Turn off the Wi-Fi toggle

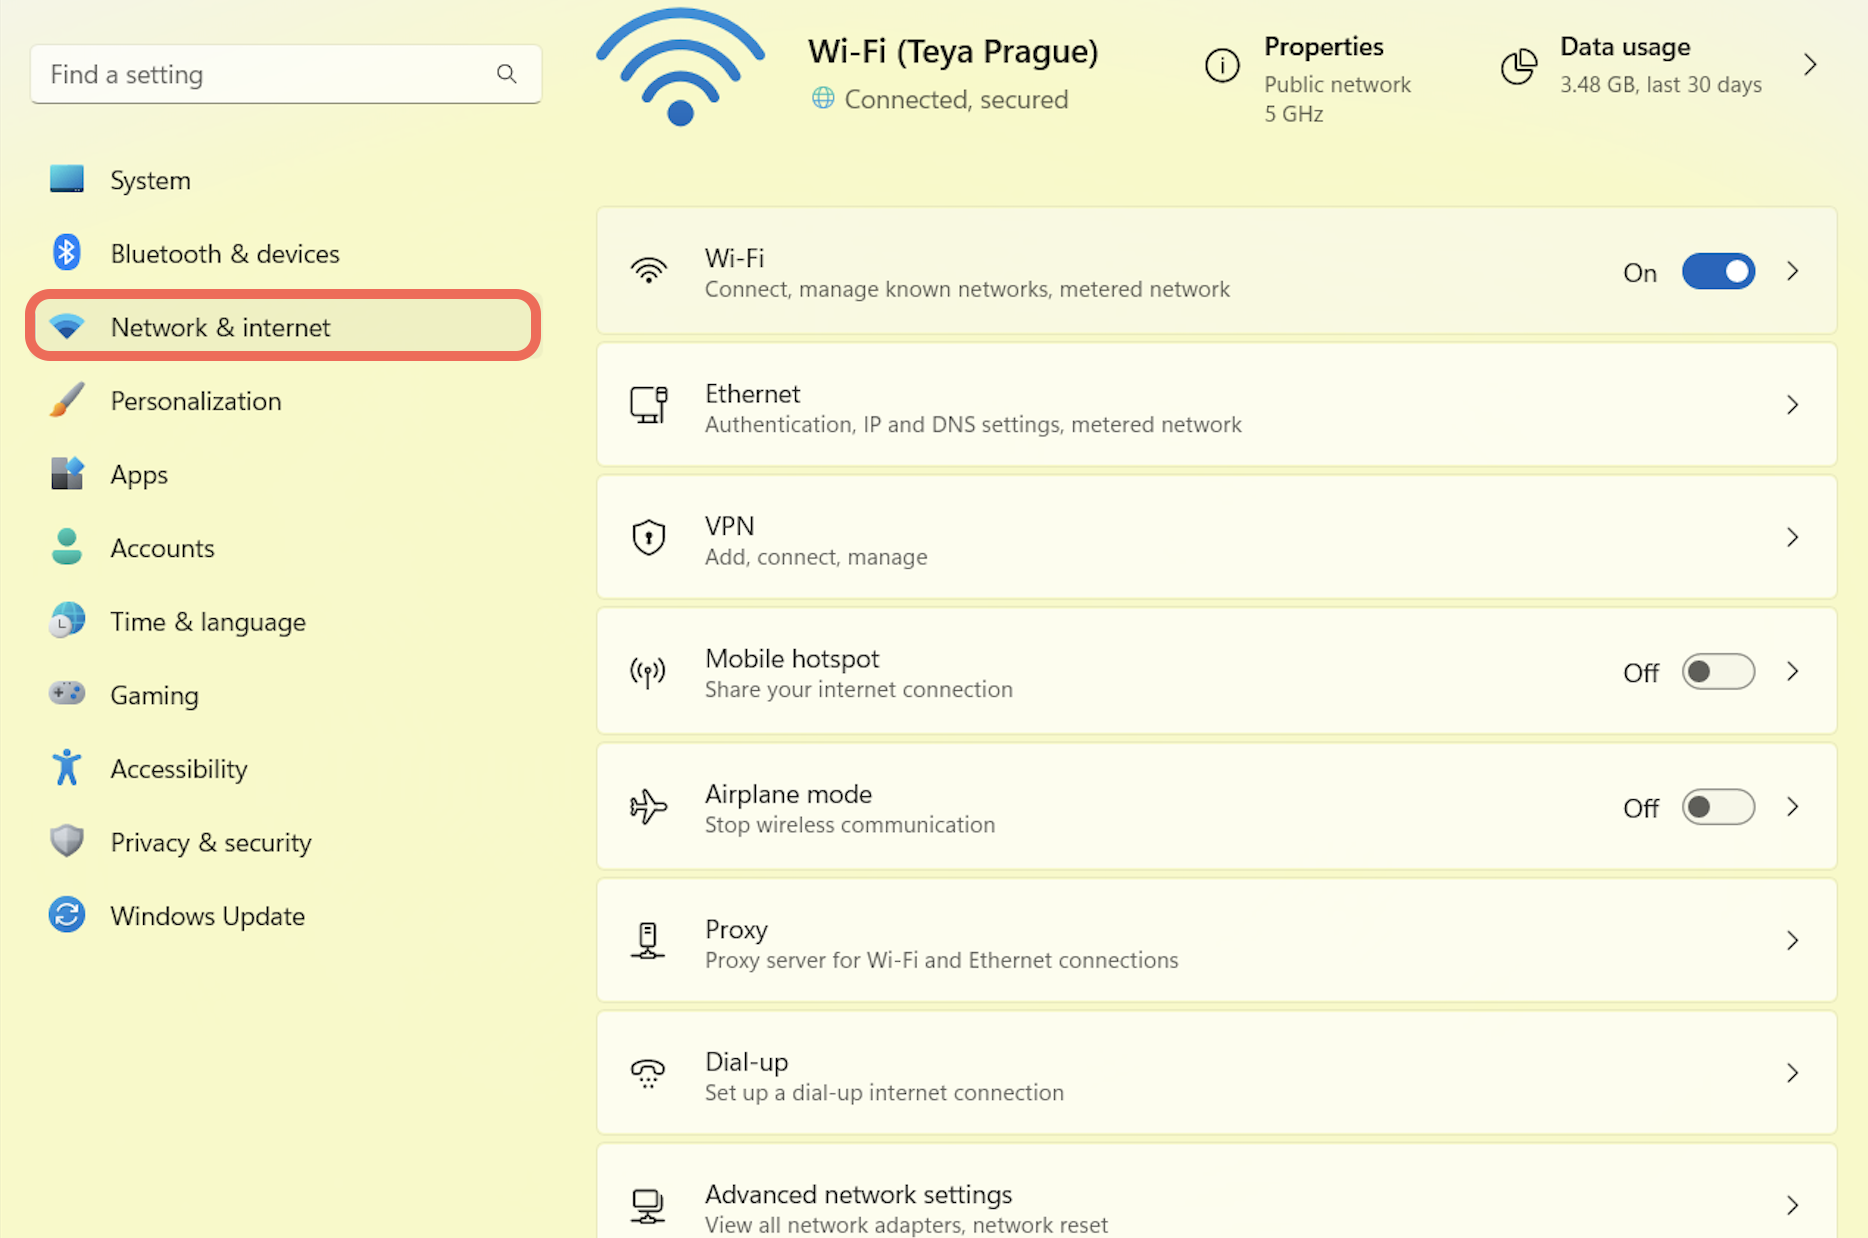(x=1717, y=272)
